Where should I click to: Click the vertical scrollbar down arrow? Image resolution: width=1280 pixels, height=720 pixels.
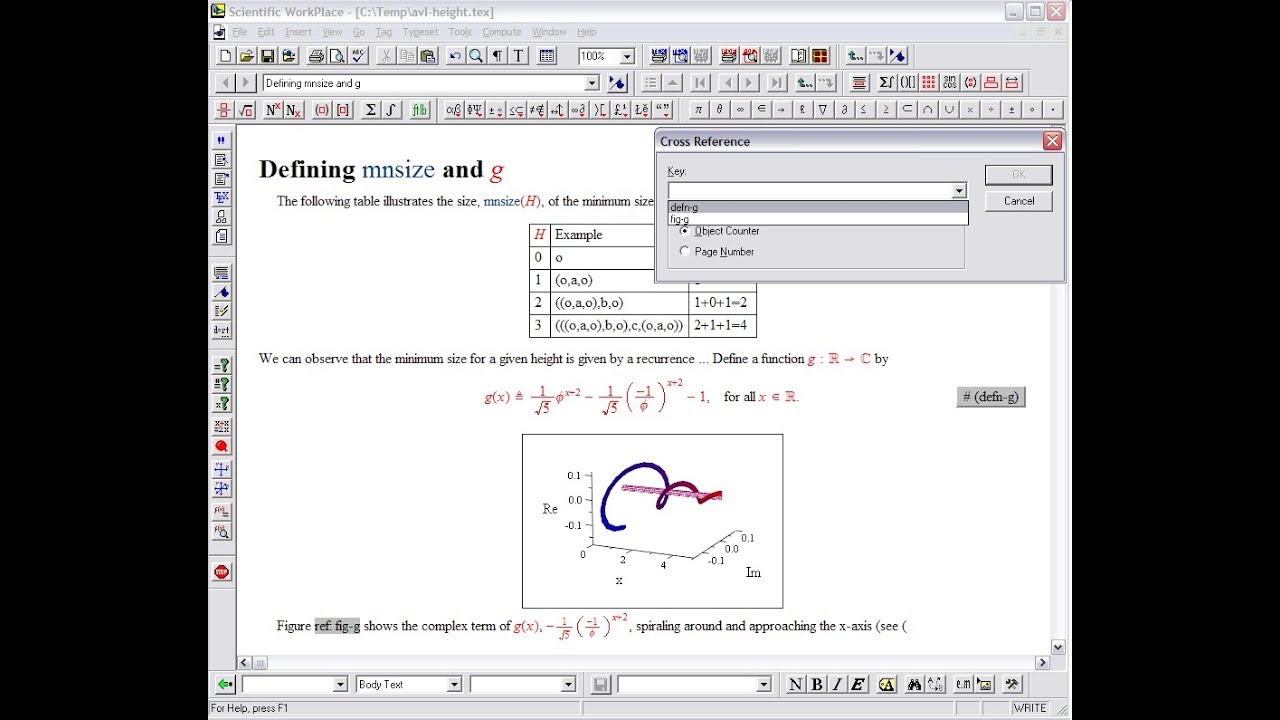point(1058,647)
